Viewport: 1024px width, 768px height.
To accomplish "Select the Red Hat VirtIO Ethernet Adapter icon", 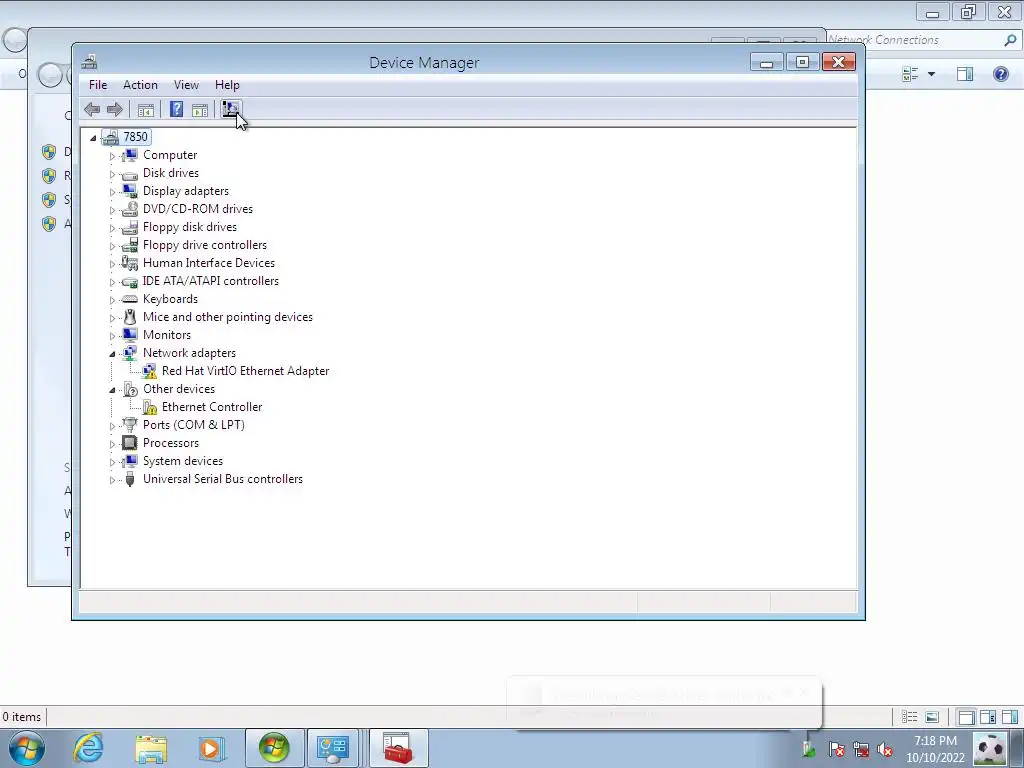I will tap(150, 371).
